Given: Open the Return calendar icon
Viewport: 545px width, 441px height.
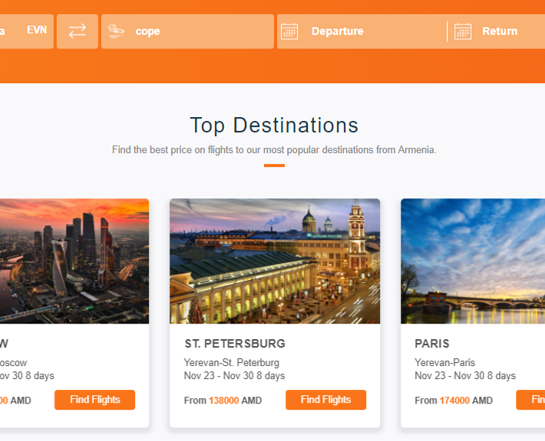Looking at the screenshot, I should (463, 32).
